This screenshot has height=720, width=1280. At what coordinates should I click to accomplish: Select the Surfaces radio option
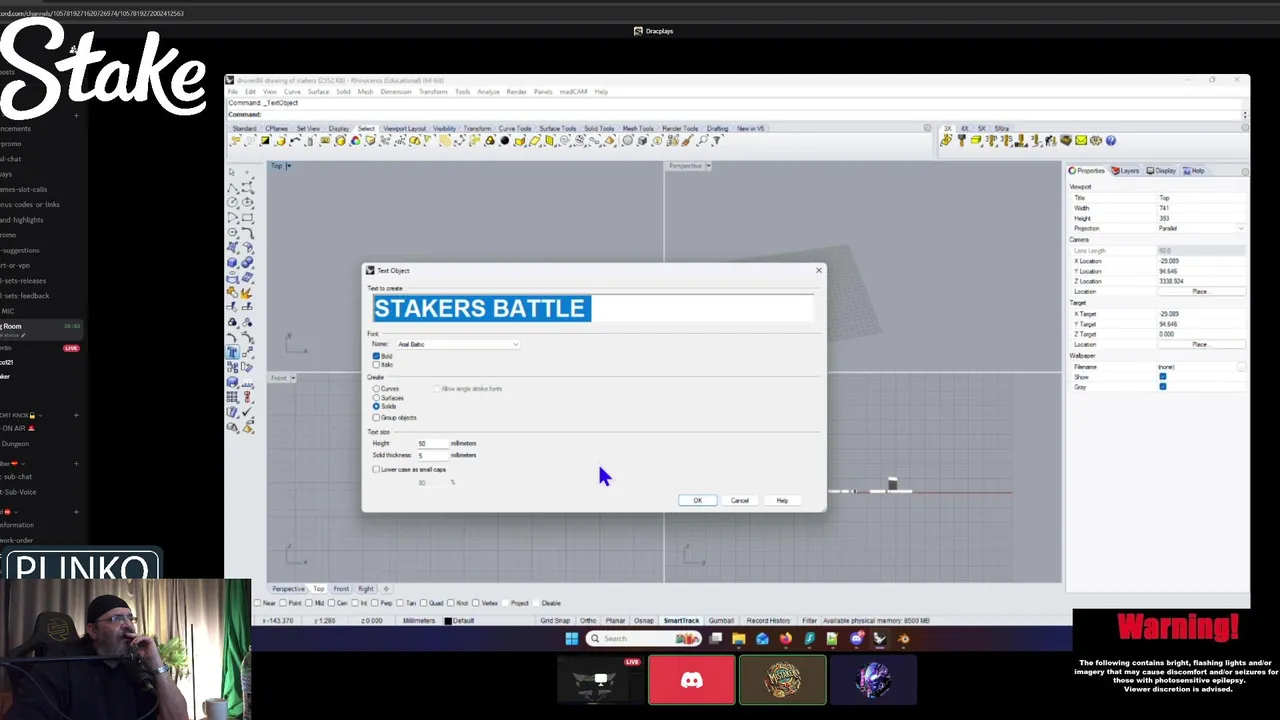[x=377, y=398]
